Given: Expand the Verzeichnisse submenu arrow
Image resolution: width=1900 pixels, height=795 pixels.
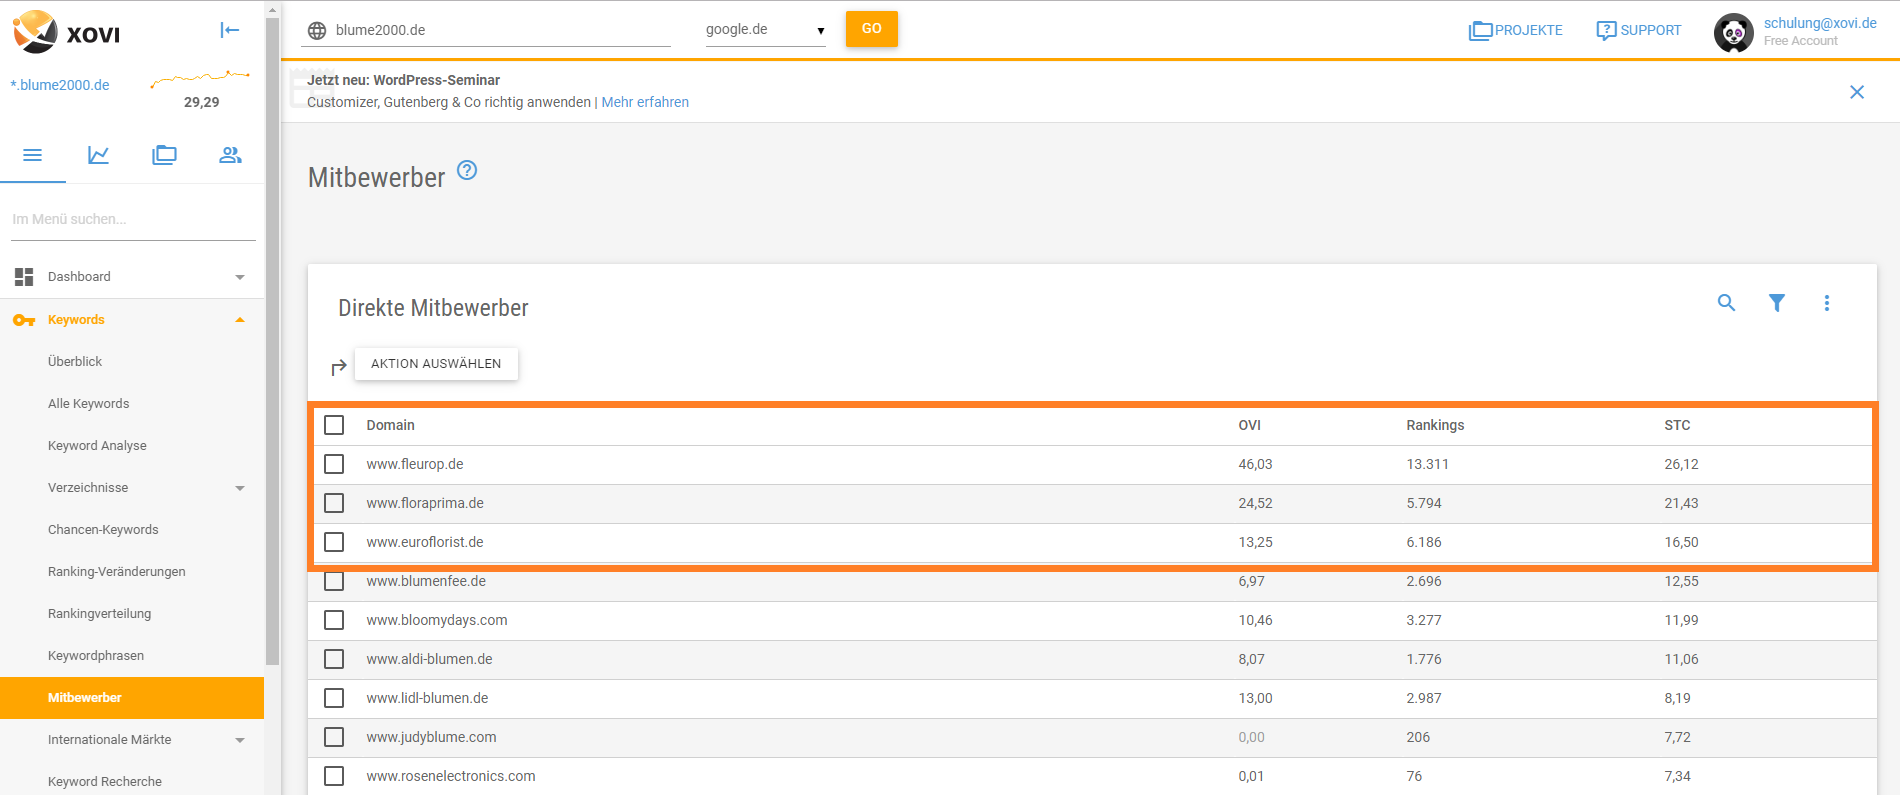Looking at the screenshot, I should click(x=240, y=488).
